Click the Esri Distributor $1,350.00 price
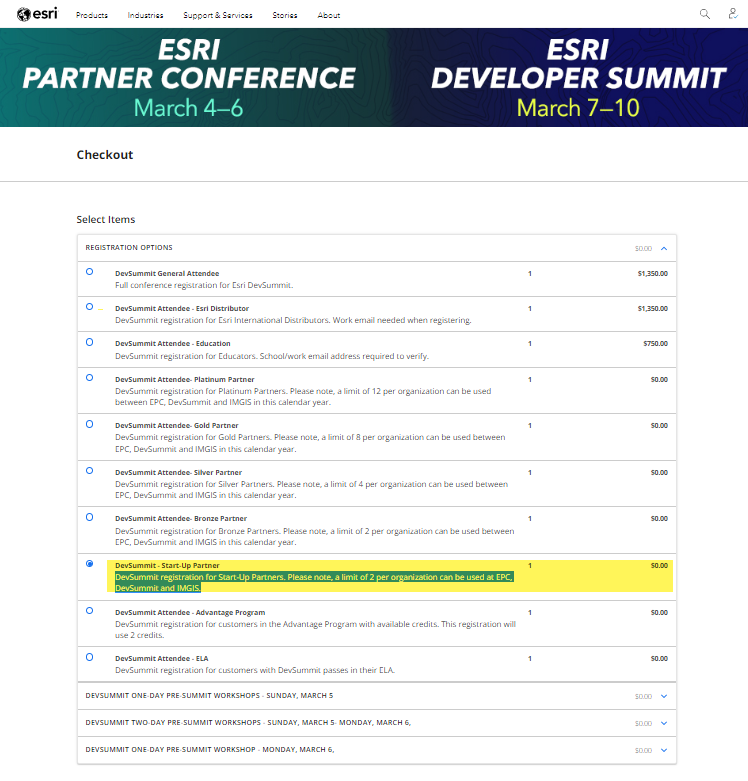Viewport: 748px width, 781px height. click(x=652, y=308)
